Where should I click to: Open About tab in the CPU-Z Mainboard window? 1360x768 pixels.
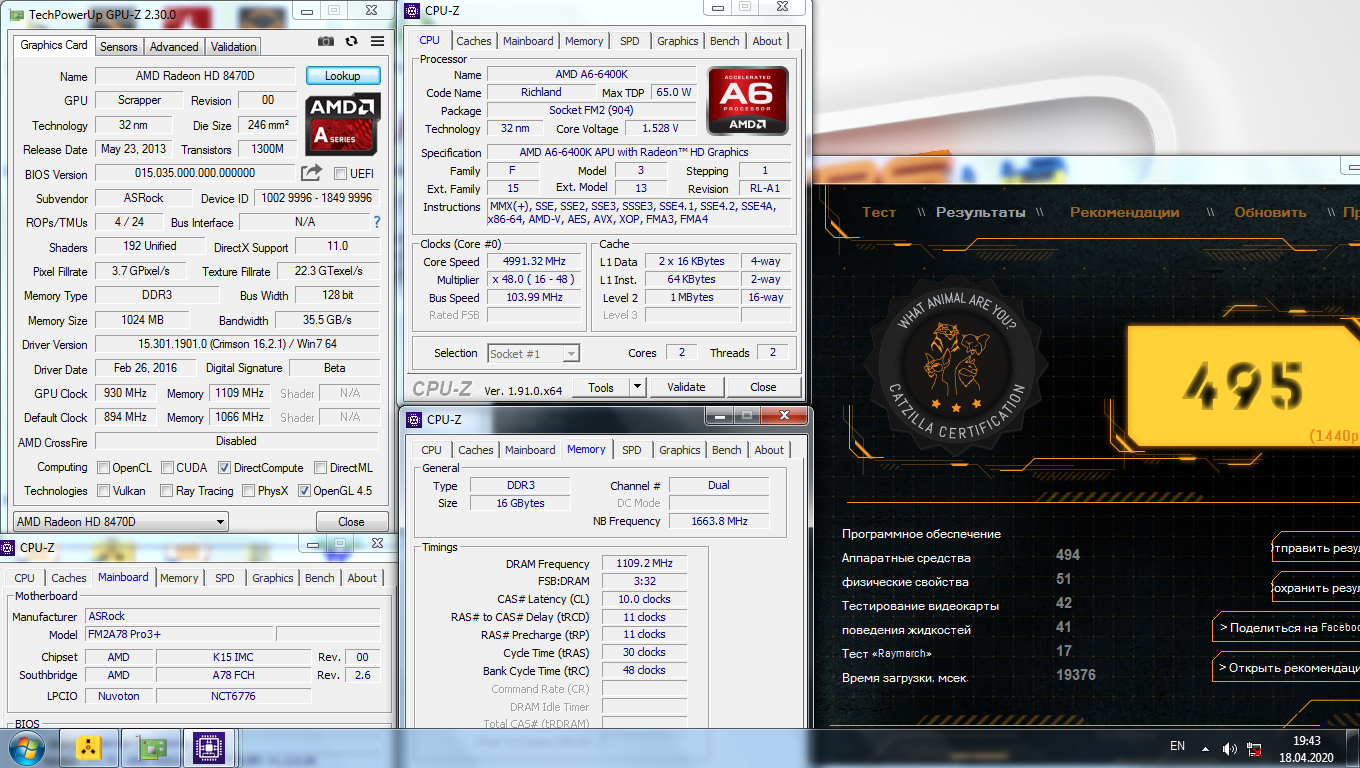tap(362, 578)
